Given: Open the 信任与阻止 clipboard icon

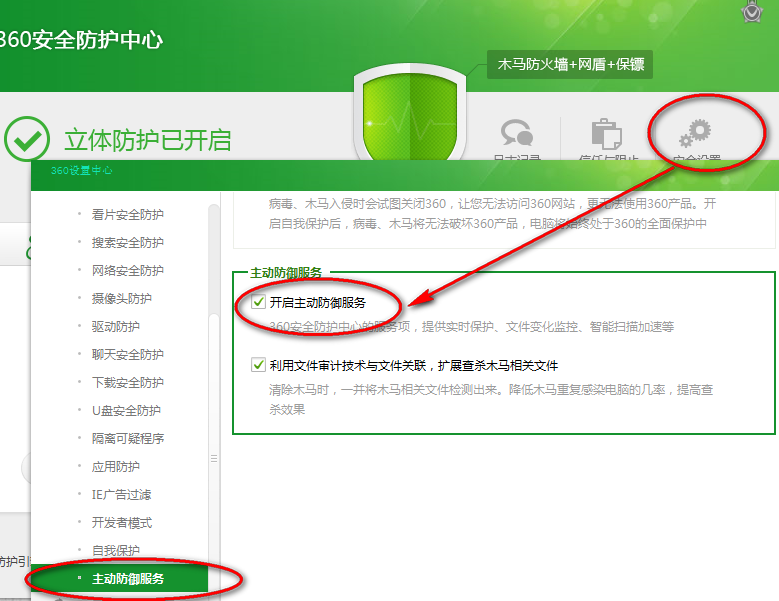Looking at the screenshot, I should coord(606,134).
